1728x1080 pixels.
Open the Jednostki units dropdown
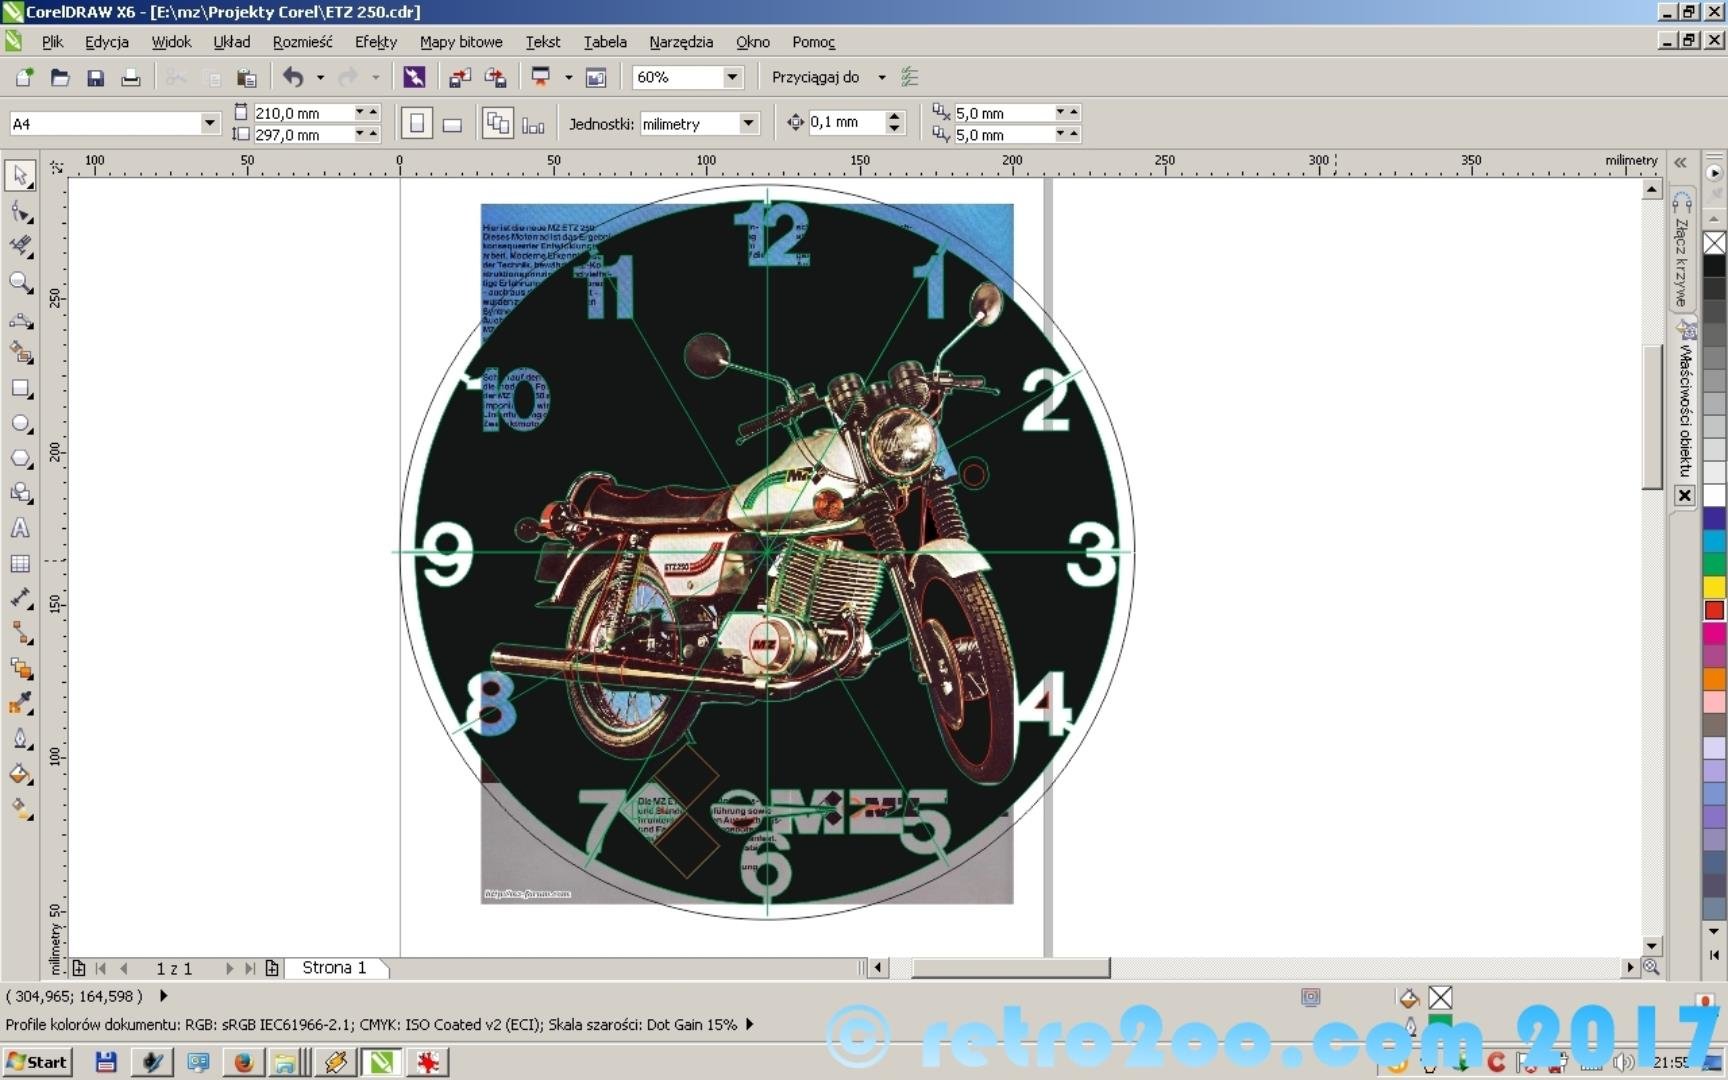(x=748, y=123)
